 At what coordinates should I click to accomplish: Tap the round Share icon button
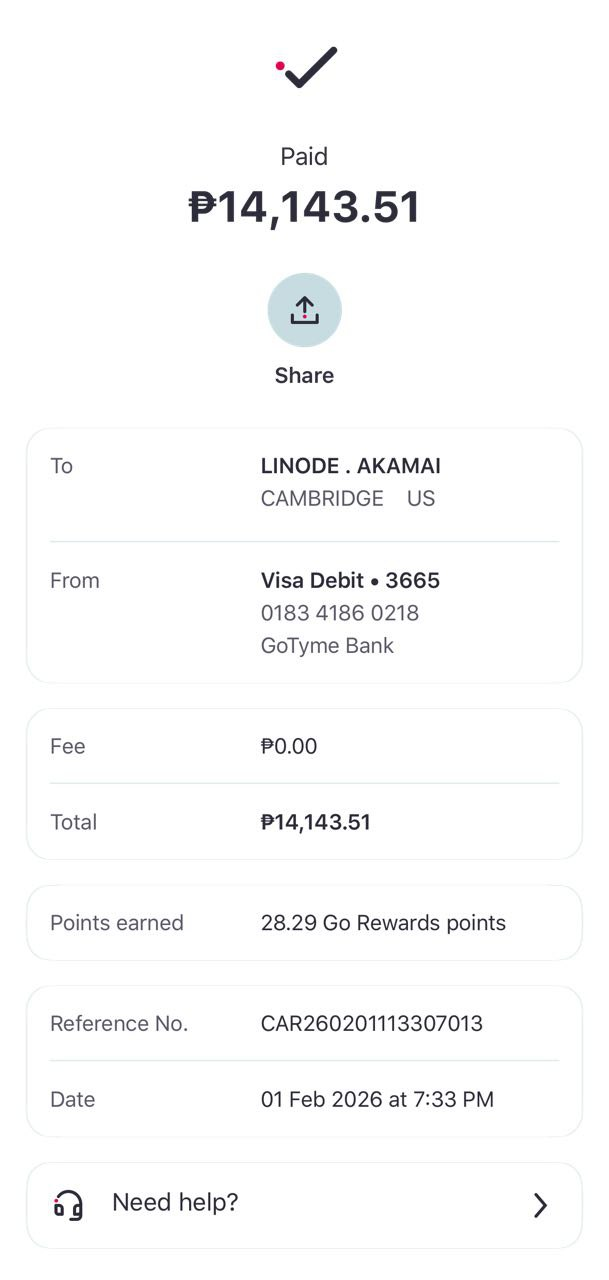(x=304, y=310)
